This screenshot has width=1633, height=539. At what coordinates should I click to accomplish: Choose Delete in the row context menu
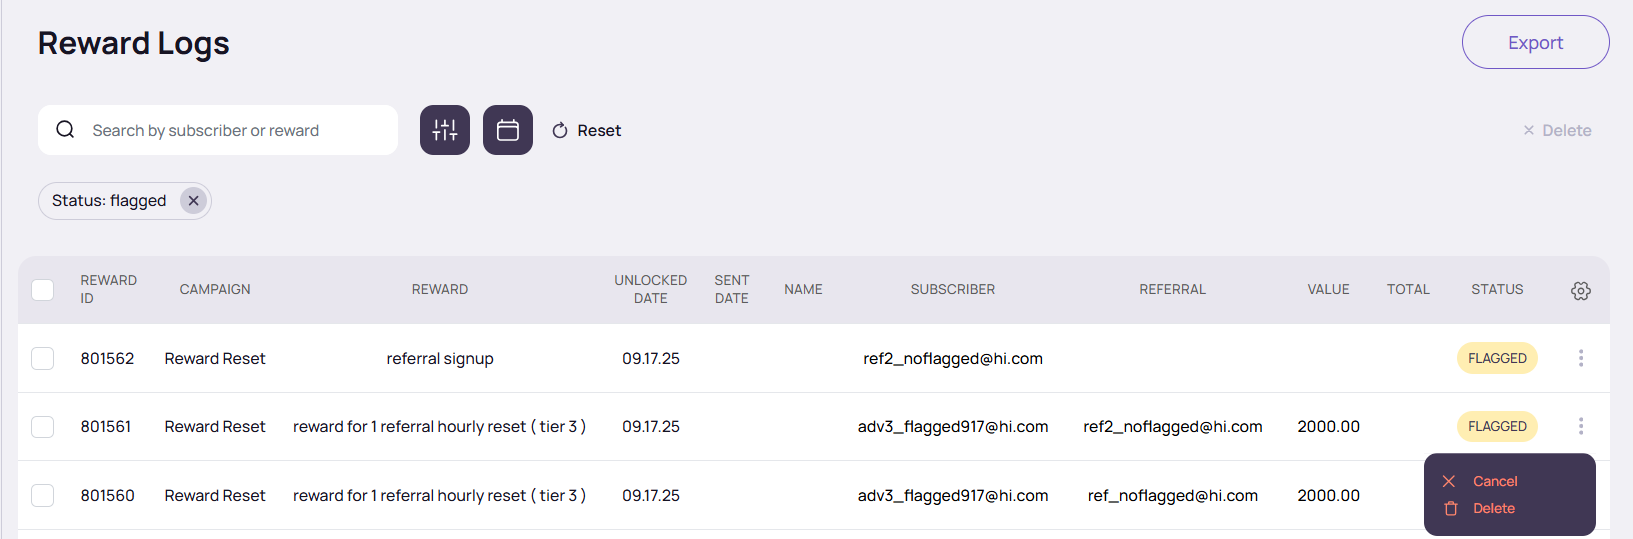click(x=1493, y=508)
